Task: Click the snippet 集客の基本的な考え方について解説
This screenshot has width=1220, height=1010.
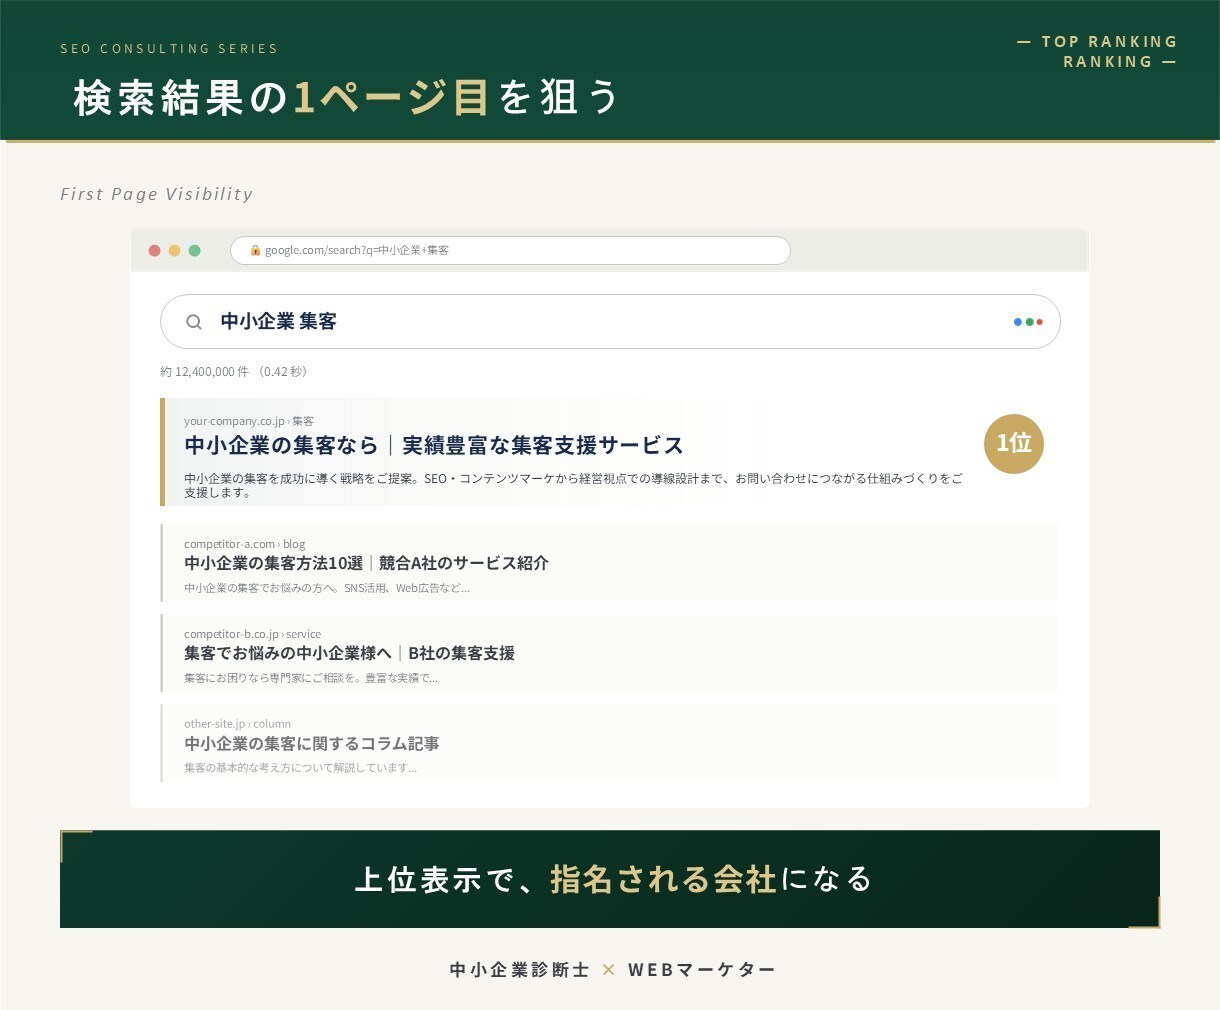Action: pos(300,768)
